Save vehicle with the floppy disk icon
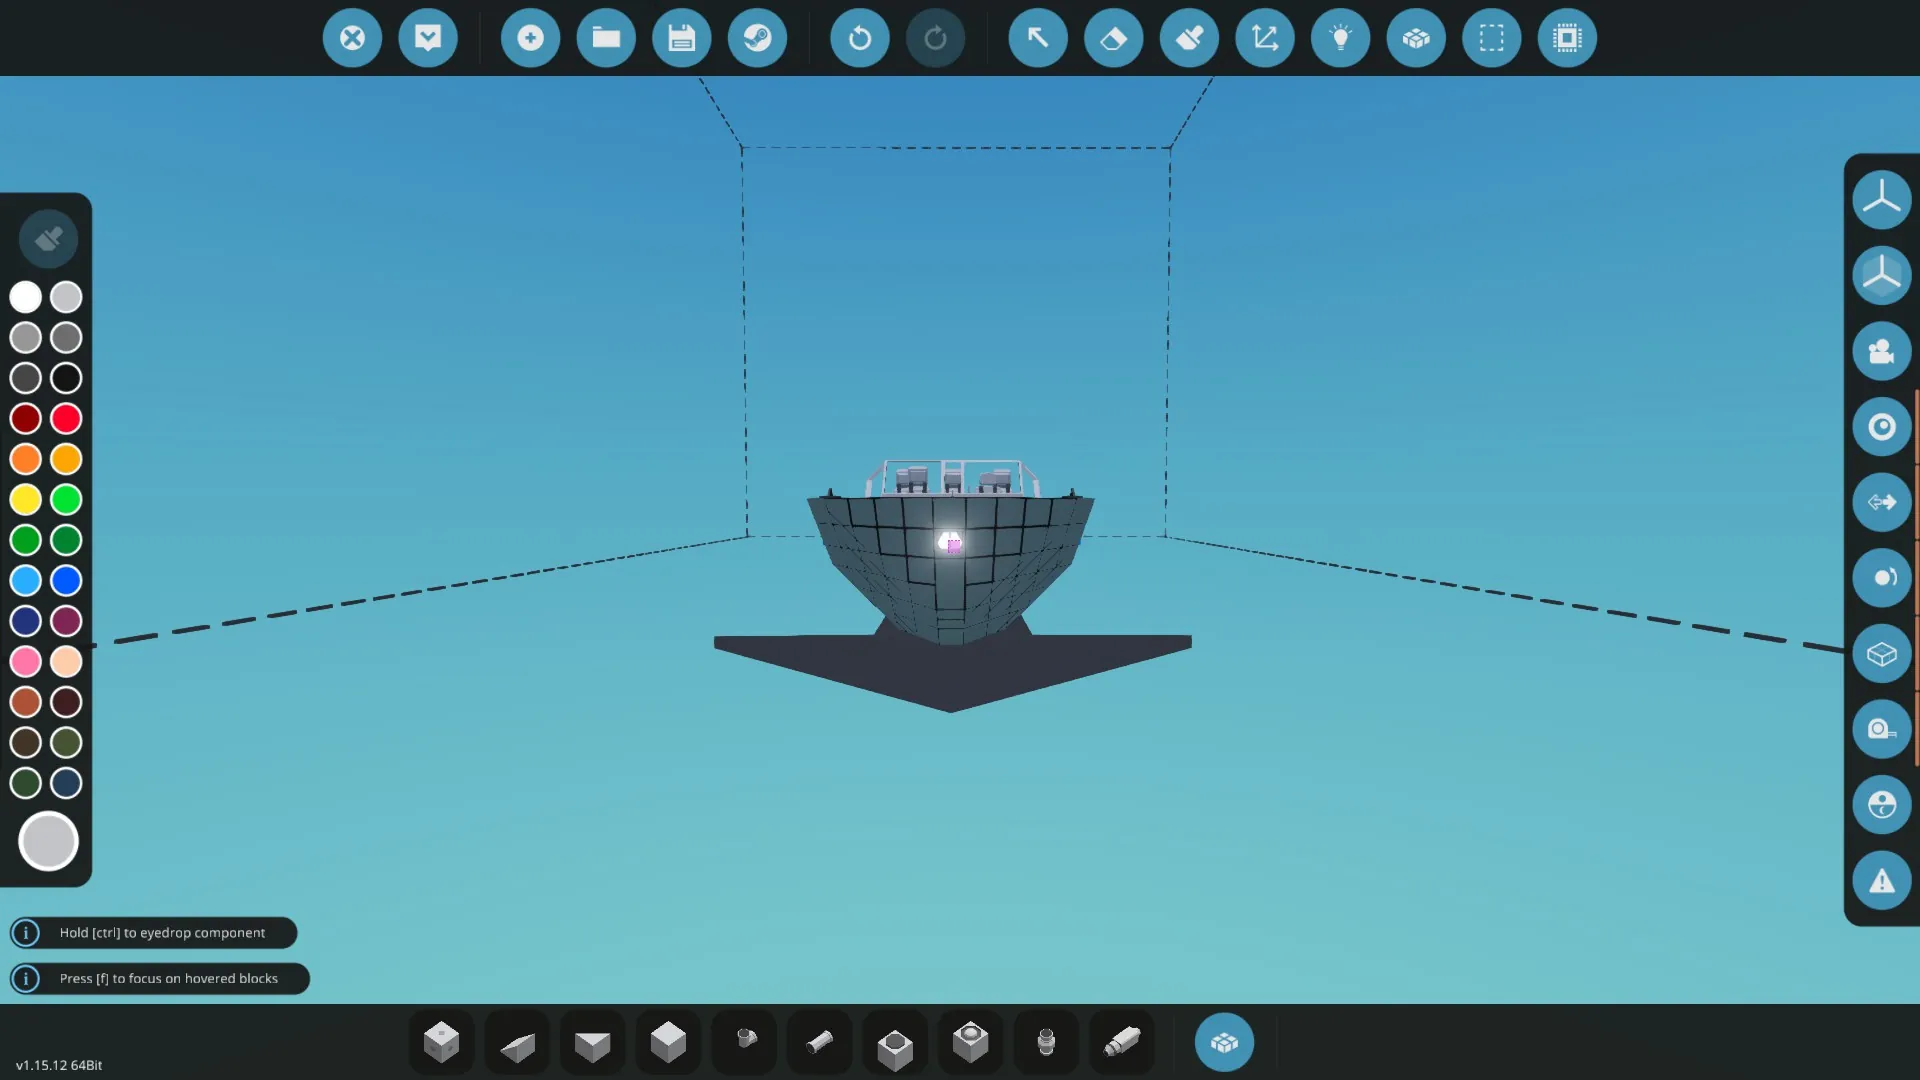The height and width of the screenshot is (1080, 1920). (x=681, y=38)
